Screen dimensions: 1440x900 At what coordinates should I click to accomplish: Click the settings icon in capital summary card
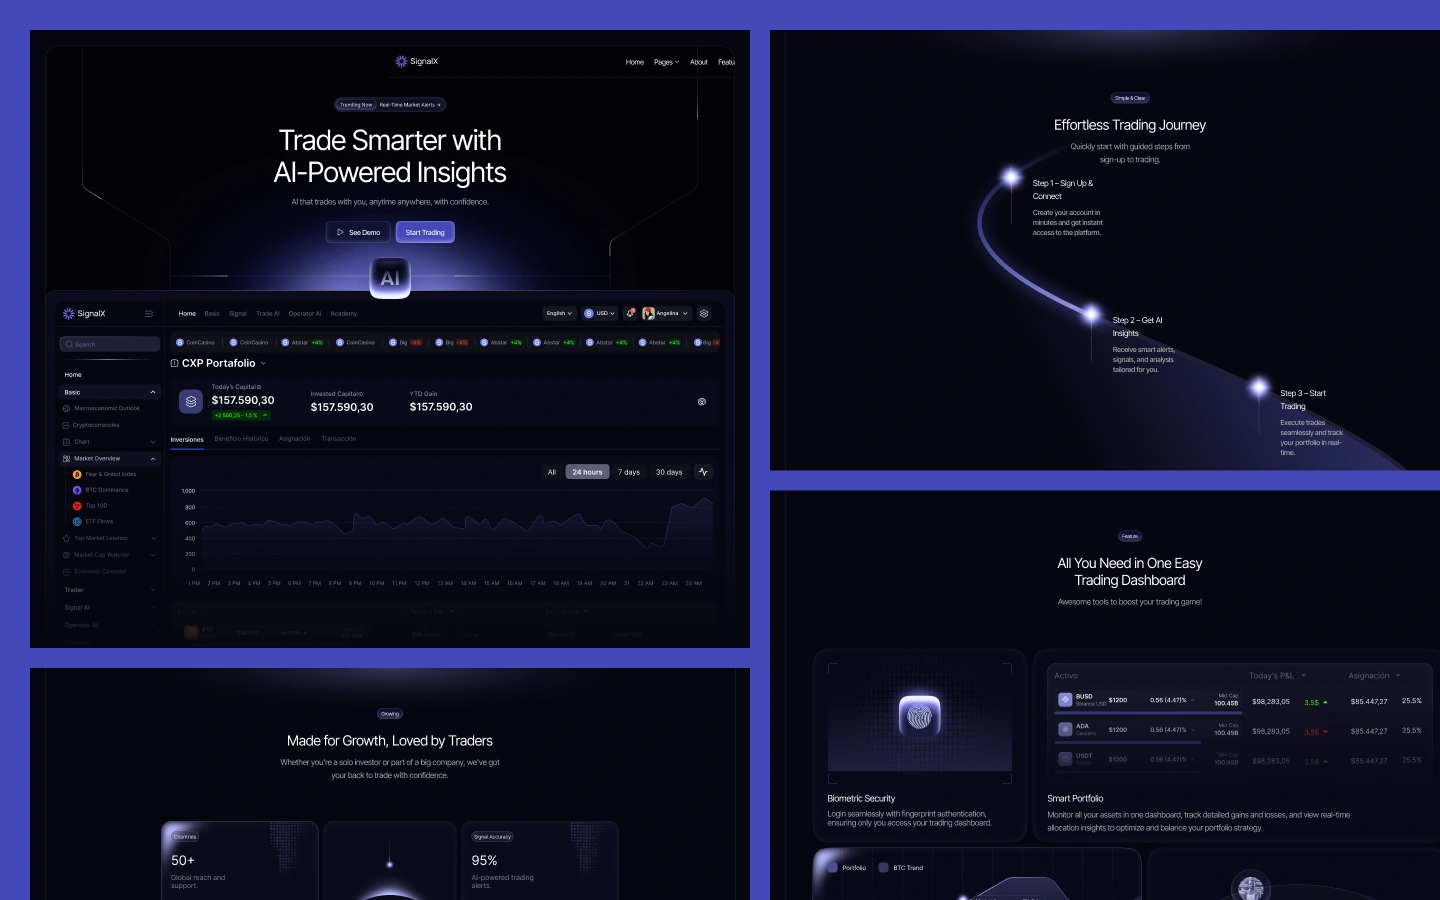(x=702, y=402)
